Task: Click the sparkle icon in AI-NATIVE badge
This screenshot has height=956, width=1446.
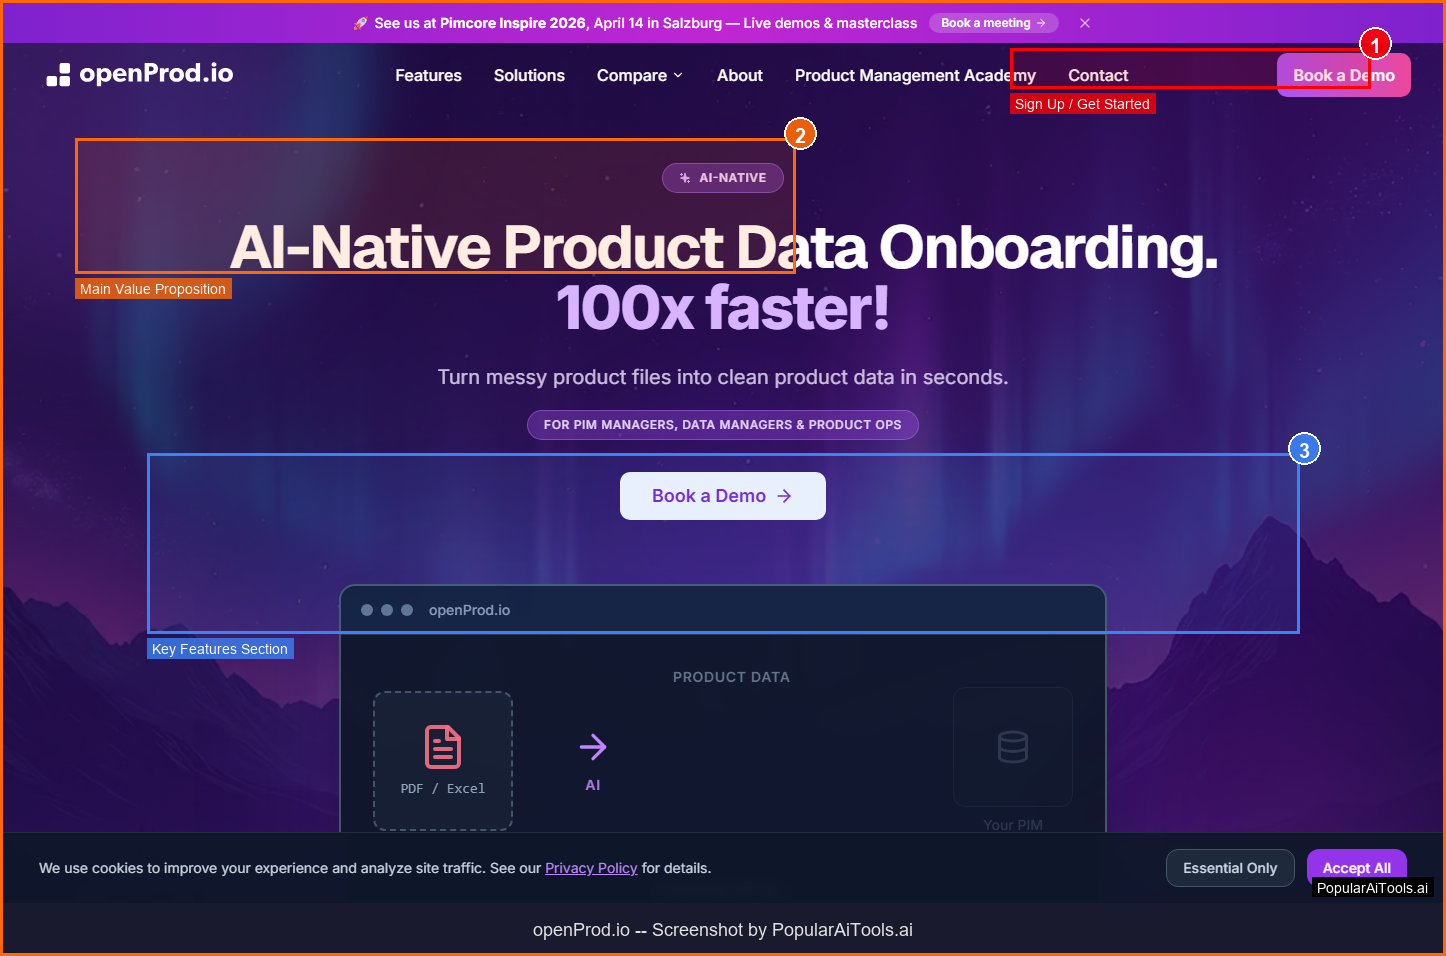Action: (685, 178)
